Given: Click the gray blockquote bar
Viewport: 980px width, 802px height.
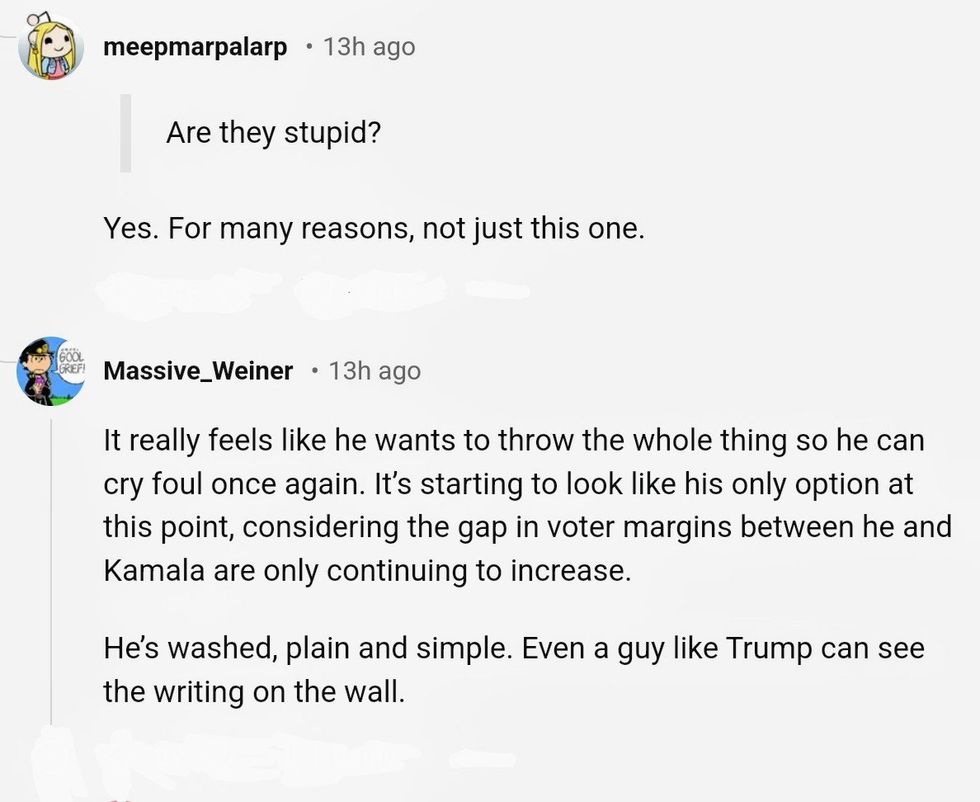Looking at the screenshot, I should pos(126,132).
